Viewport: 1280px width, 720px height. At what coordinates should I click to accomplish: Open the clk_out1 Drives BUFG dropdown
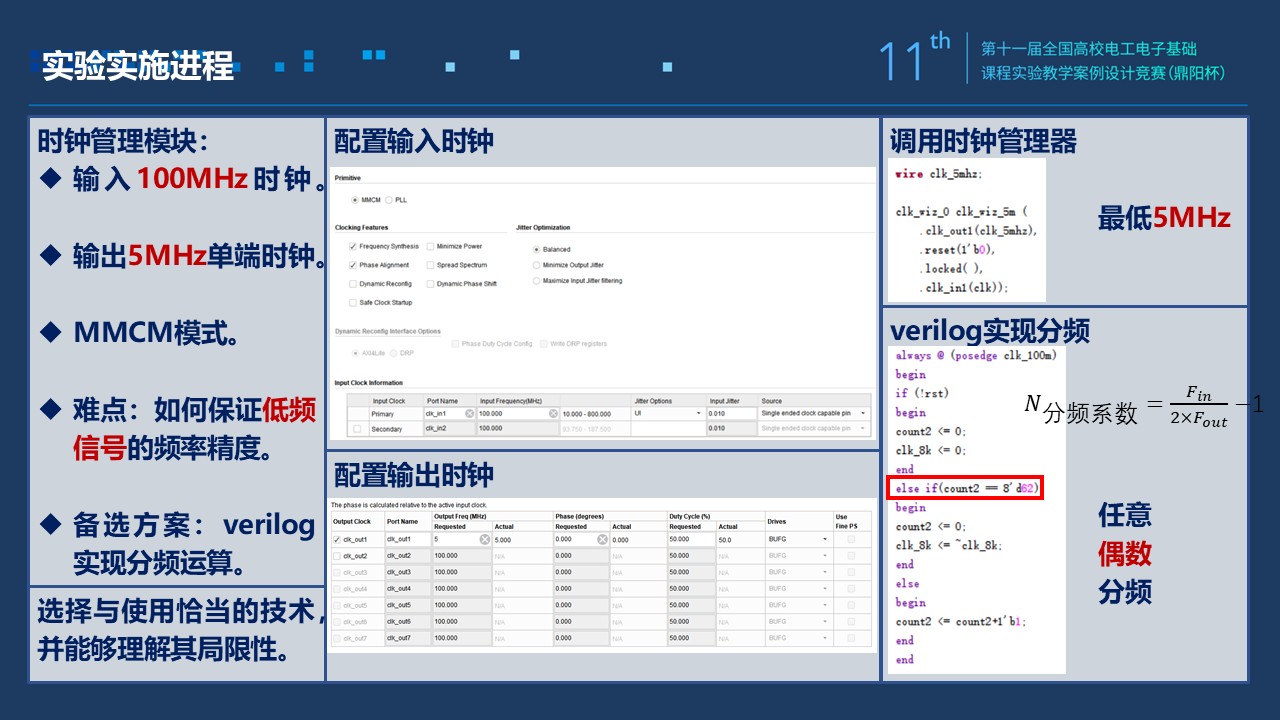click(825, 539)
